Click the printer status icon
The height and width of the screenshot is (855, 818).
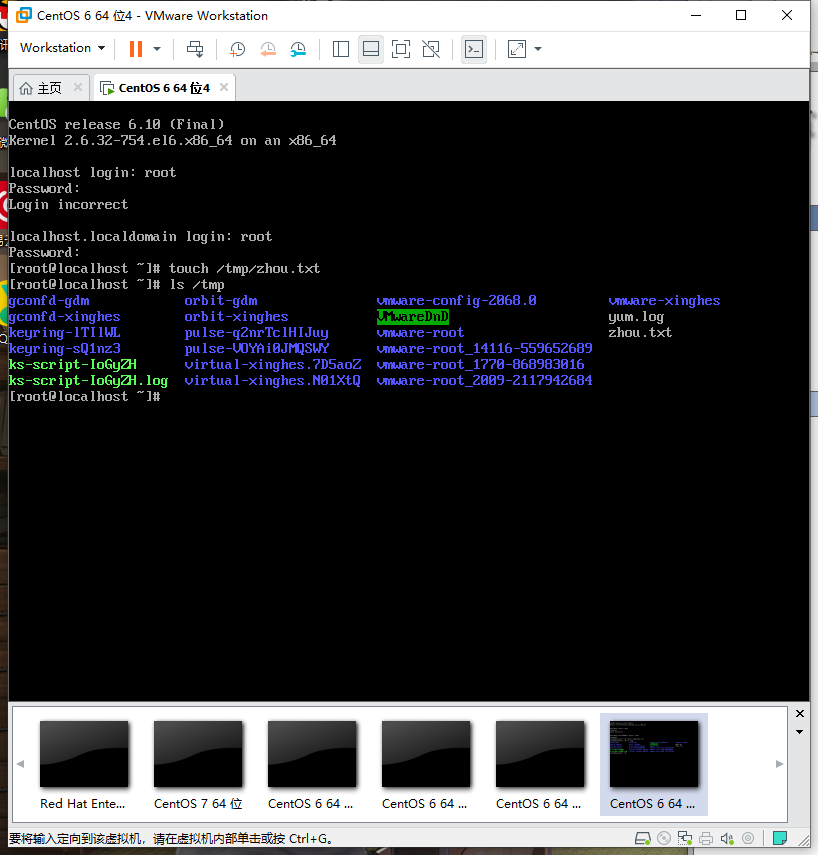(x=706, y=838)
